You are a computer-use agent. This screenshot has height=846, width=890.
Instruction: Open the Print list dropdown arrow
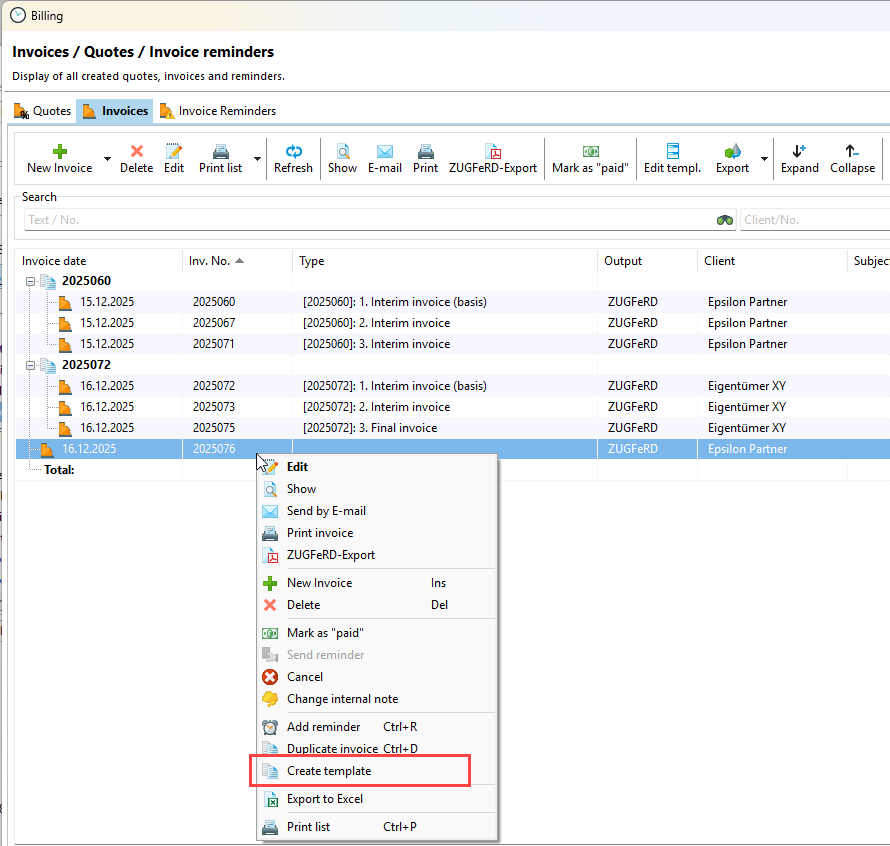(x=257, y=159)
